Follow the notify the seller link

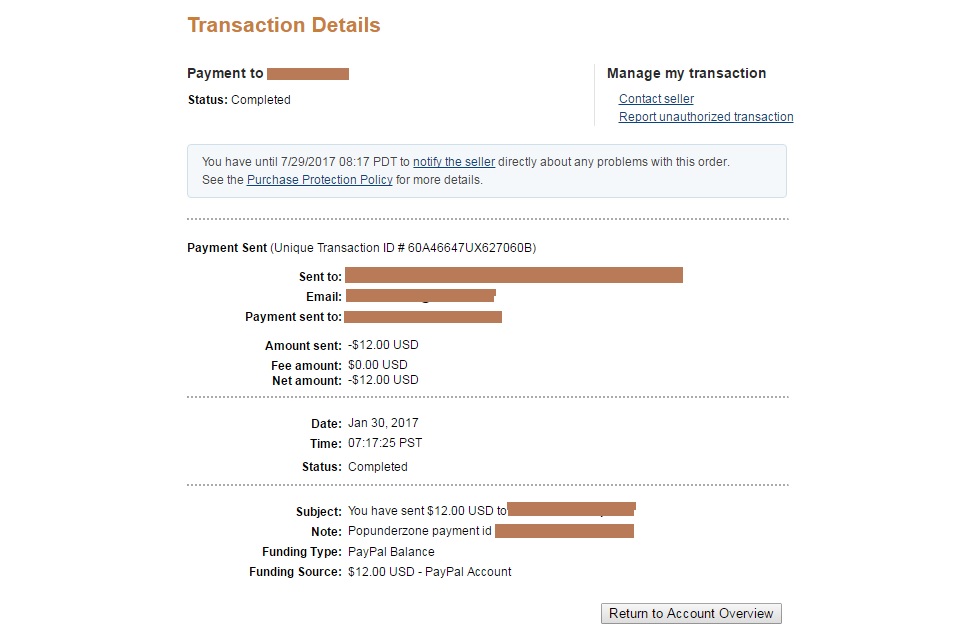[x=454, y=162]
